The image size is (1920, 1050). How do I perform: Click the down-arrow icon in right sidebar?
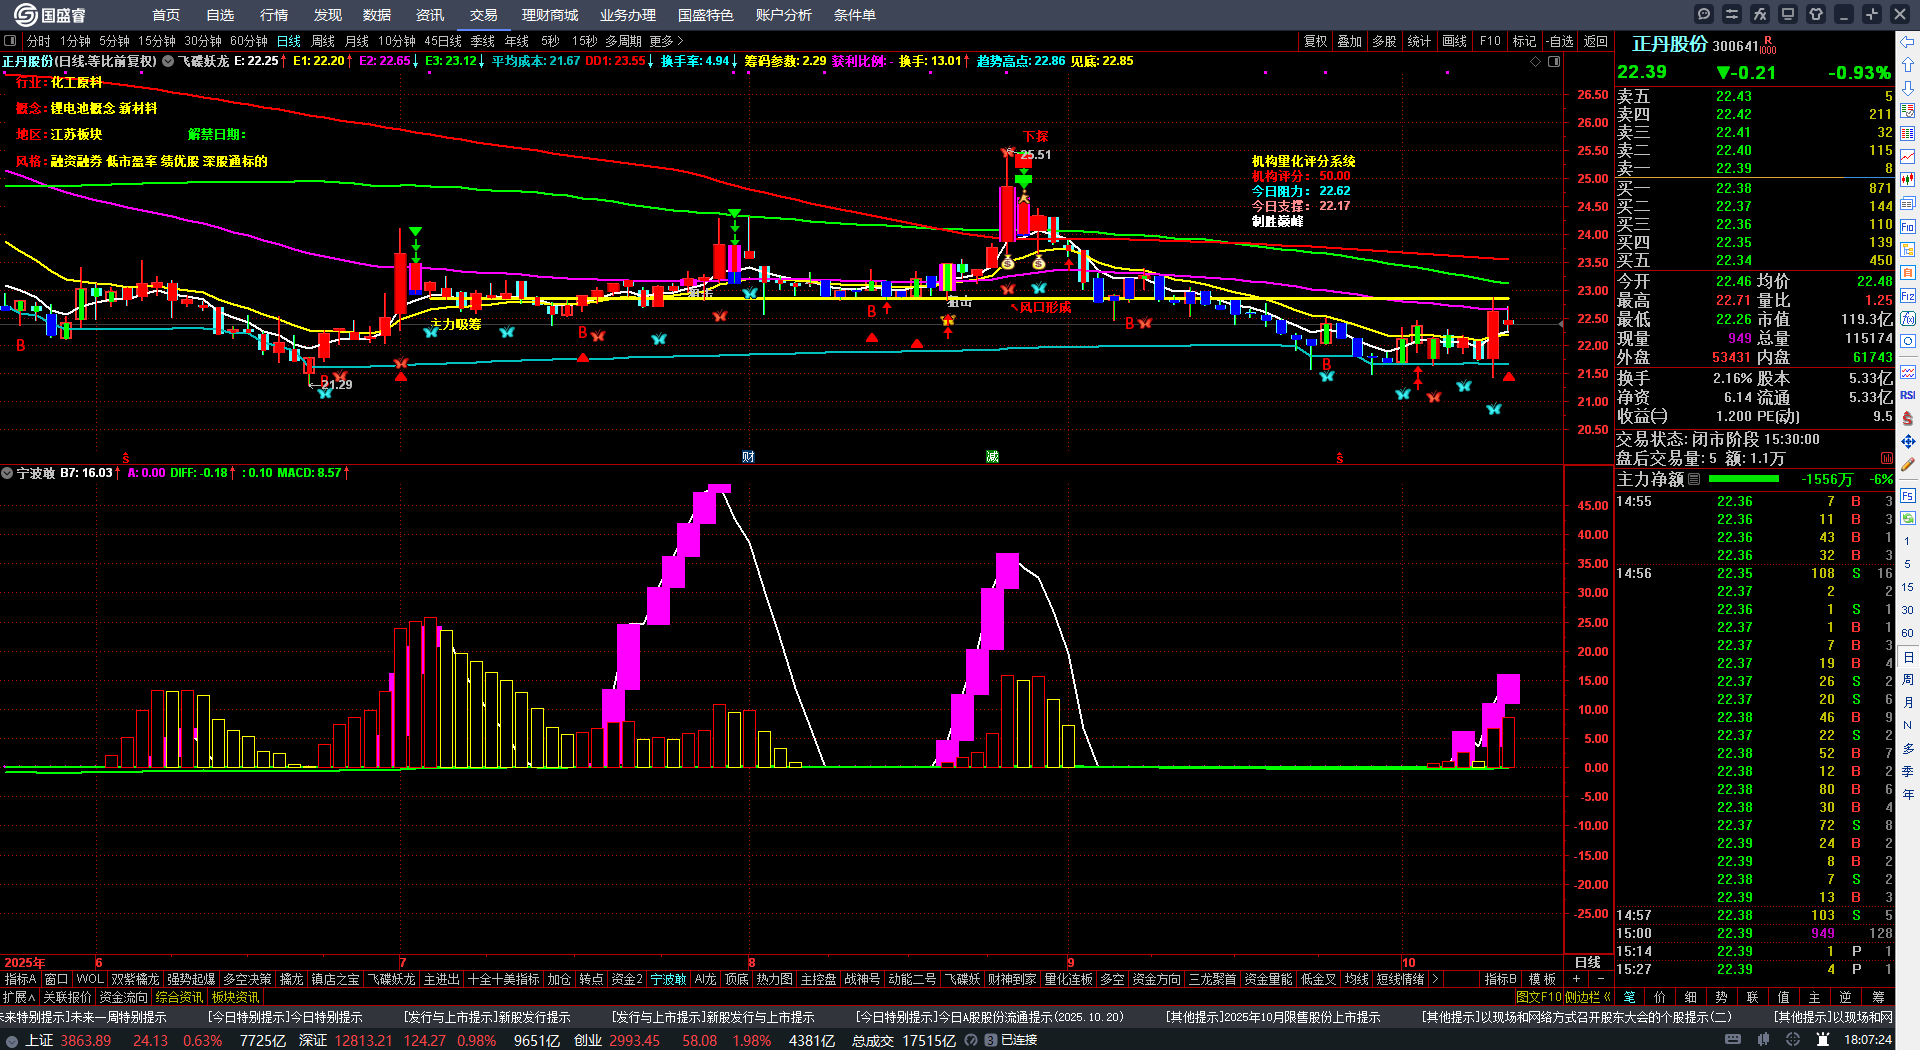pyautogui.click(x=1908, y=88)
